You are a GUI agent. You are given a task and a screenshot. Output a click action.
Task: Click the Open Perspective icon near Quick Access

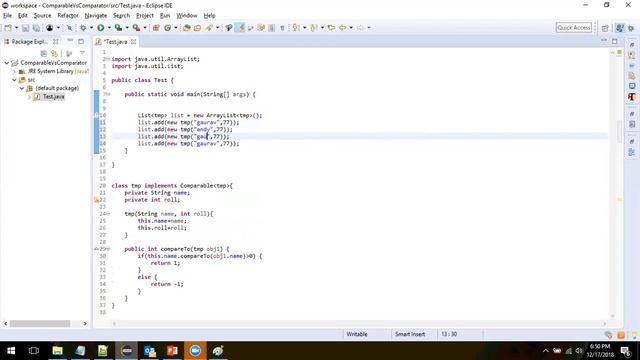coord(605,28)
